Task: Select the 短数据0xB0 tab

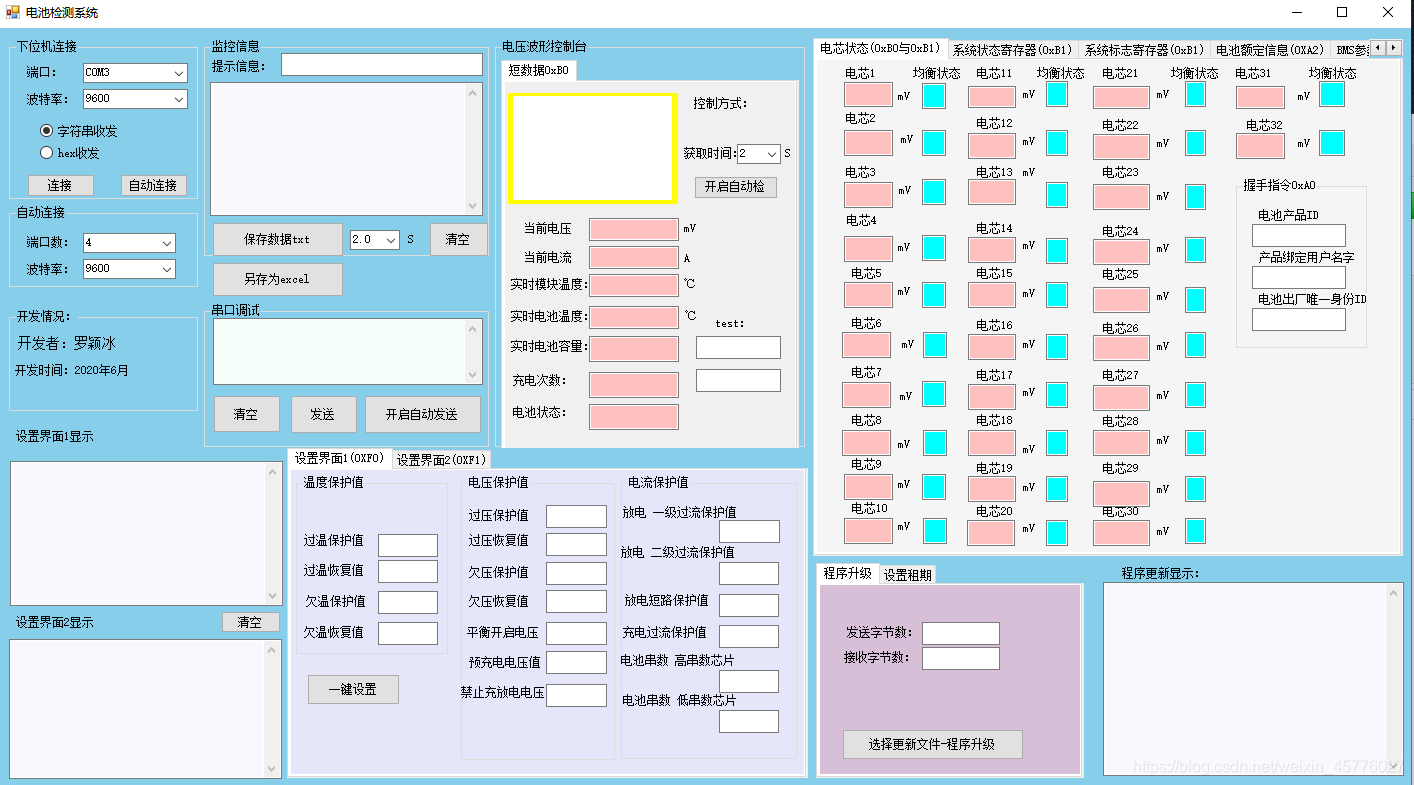Action: (539, 70)
